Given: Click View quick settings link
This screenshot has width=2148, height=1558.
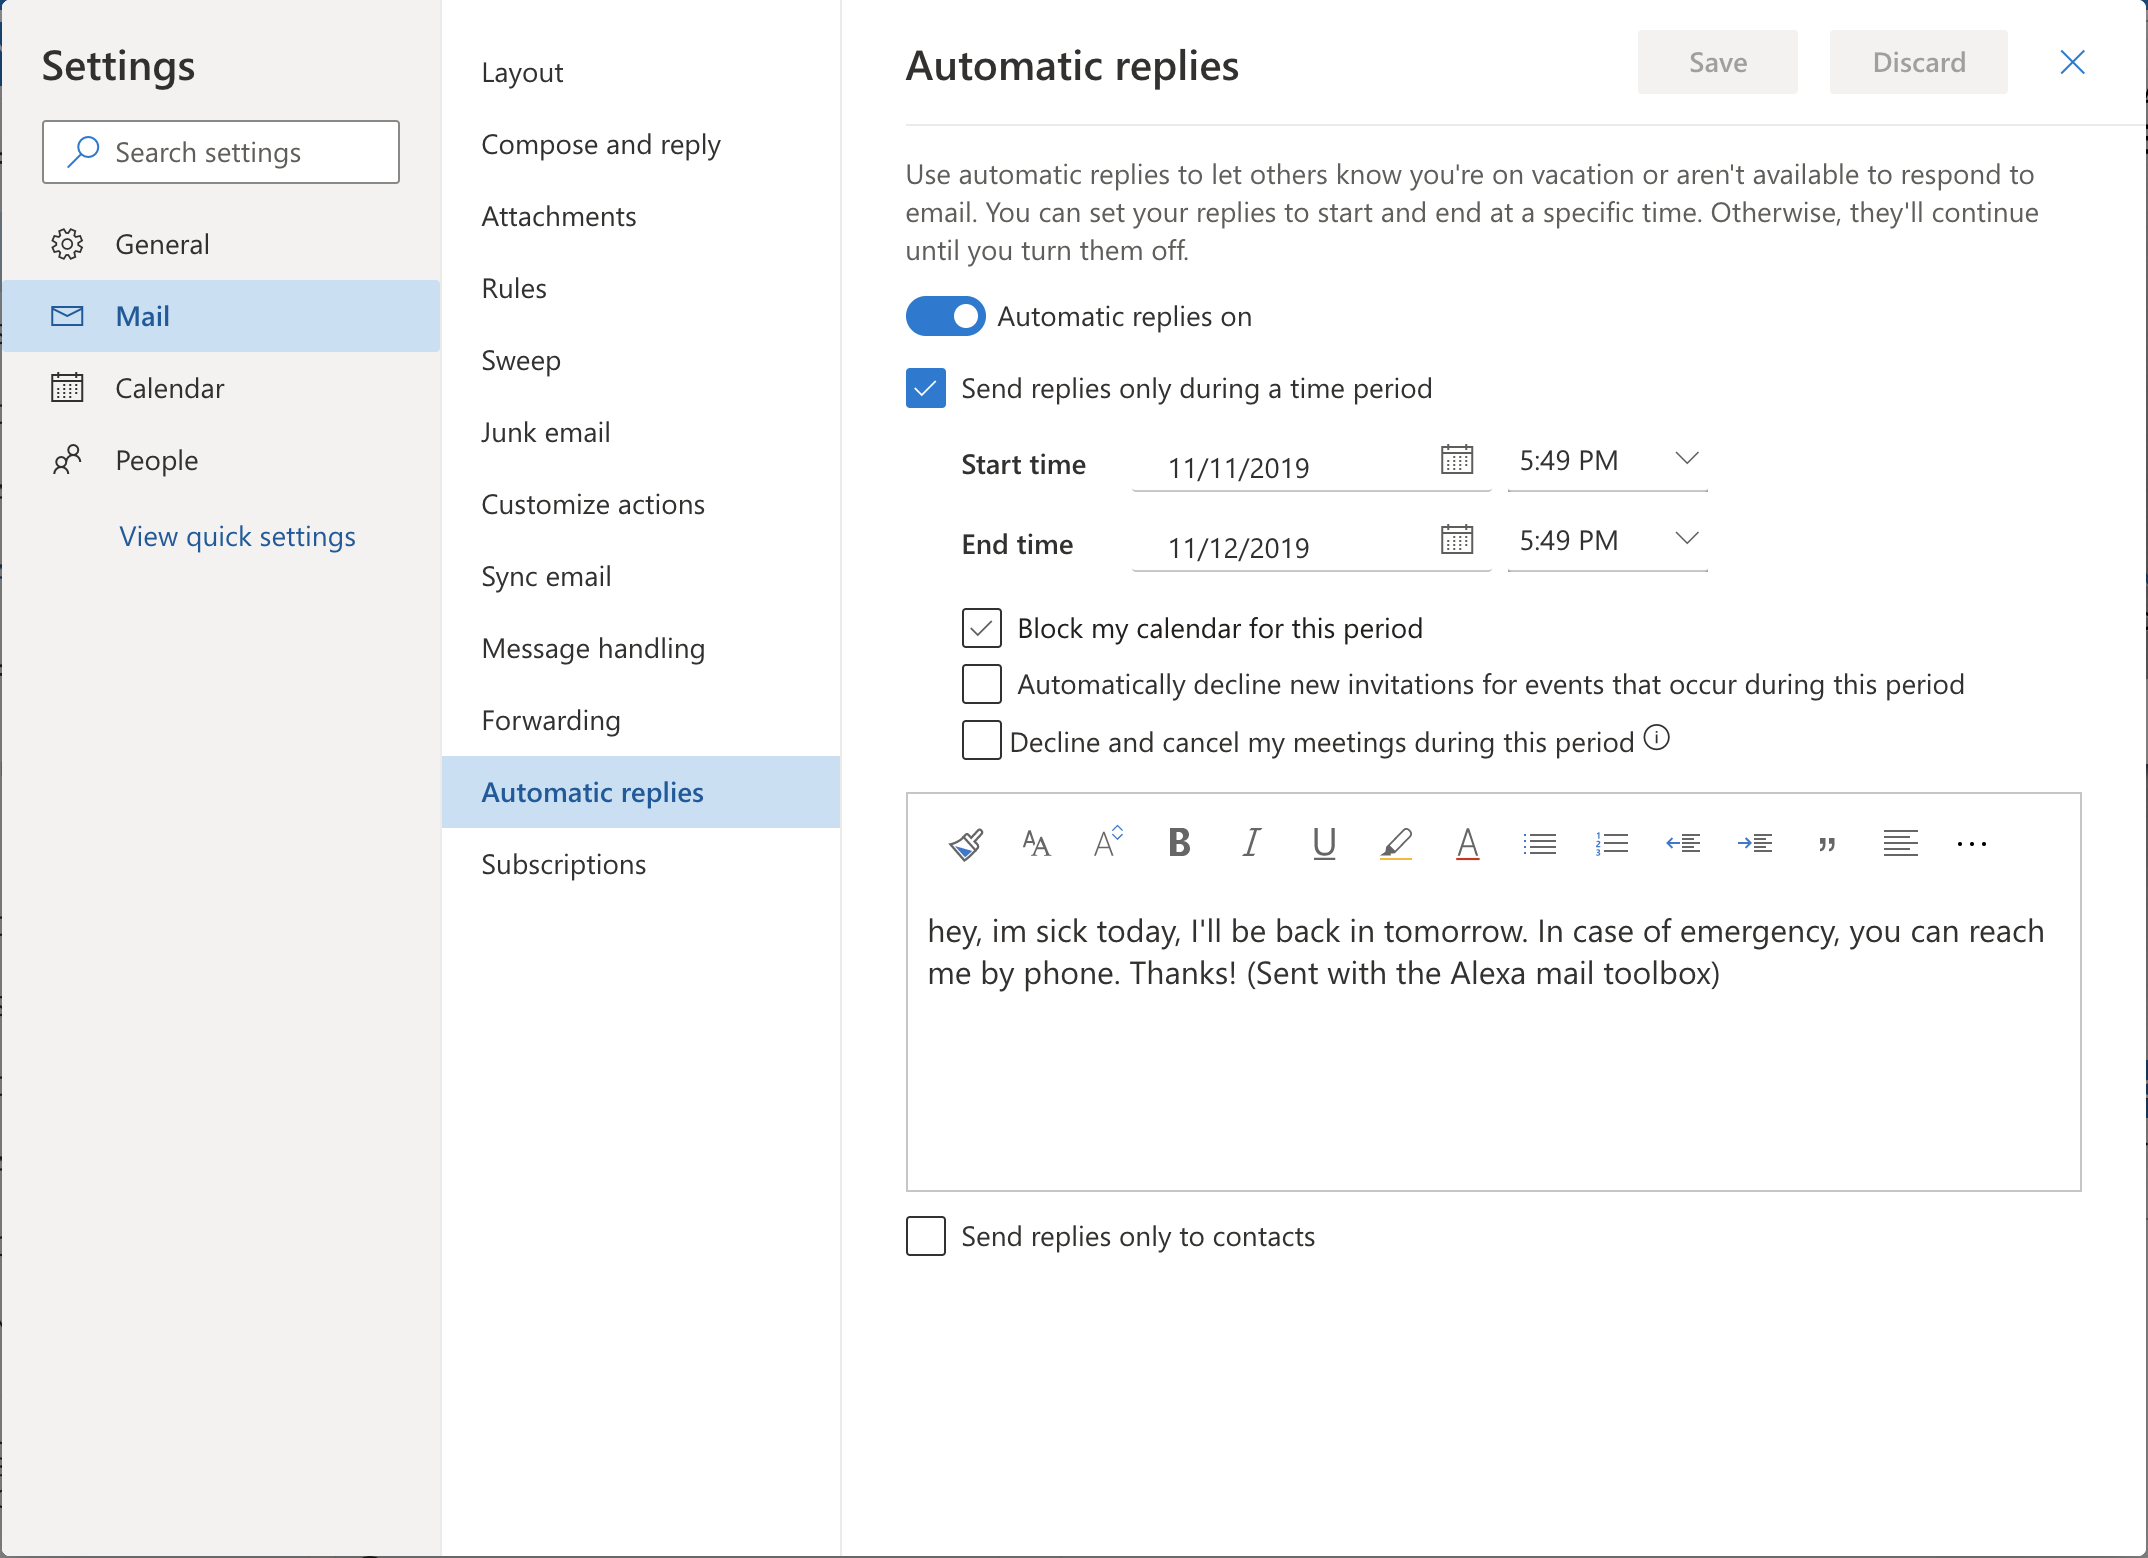Looking at the screenshot, I should 237,536.
